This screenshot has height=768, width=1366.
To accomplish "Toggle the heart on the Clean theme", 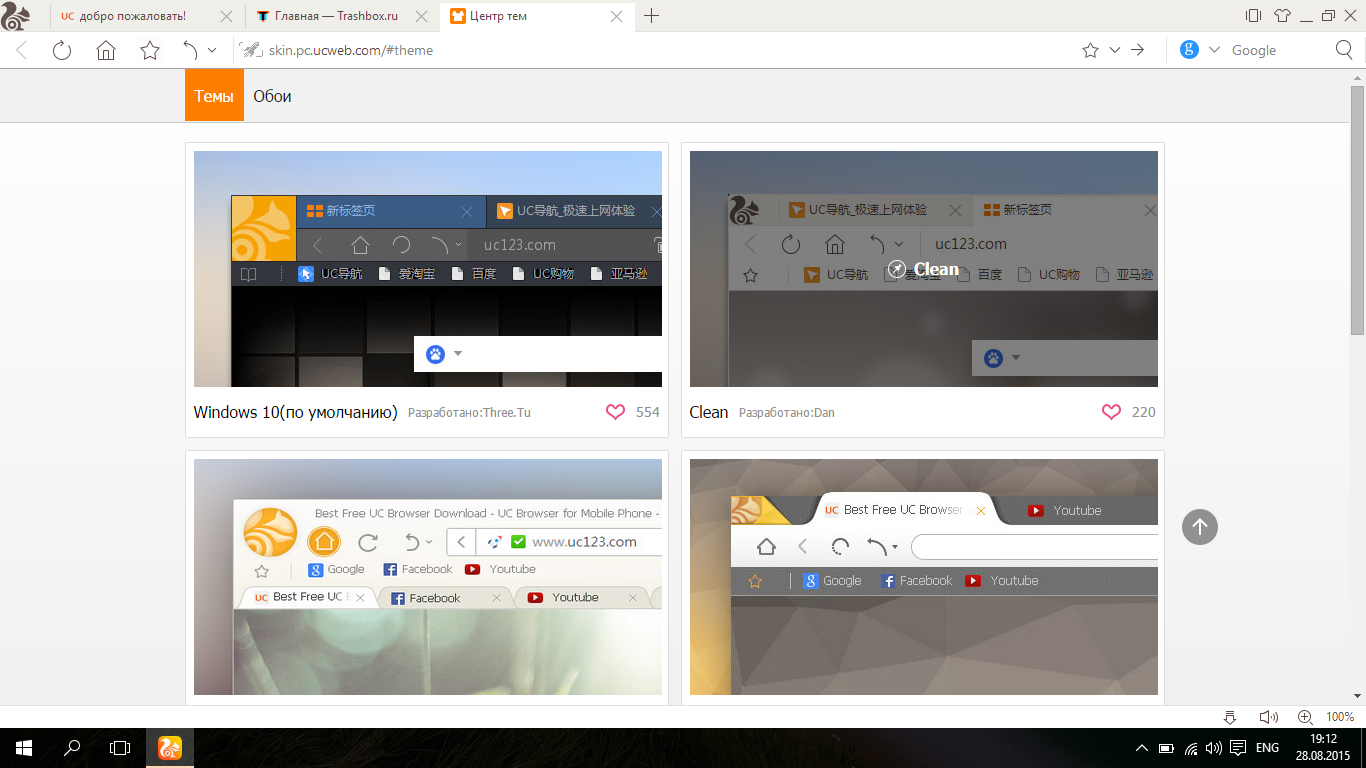I will [x=1111, y=412].
